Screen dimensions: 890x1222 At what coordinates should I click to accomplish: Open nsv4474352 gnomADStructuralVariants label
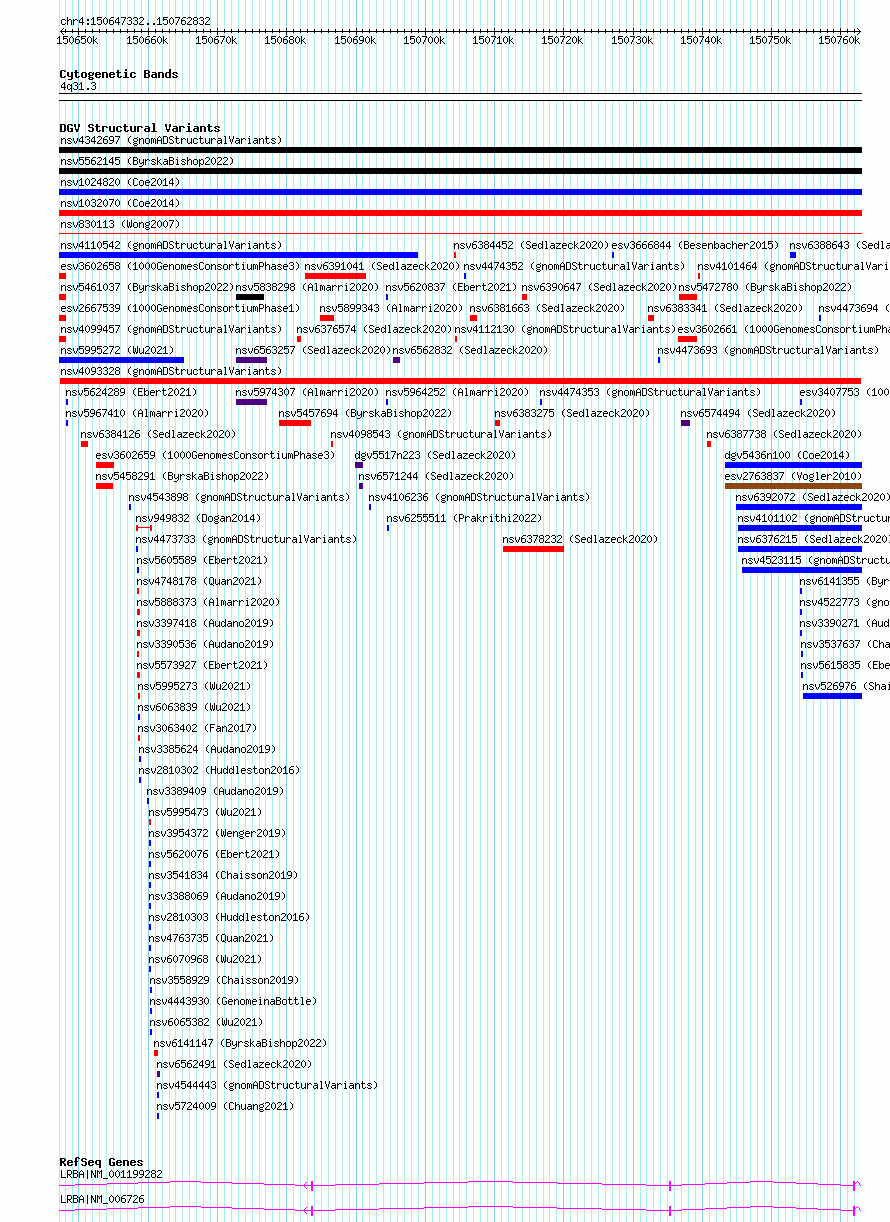pos(574,266)
